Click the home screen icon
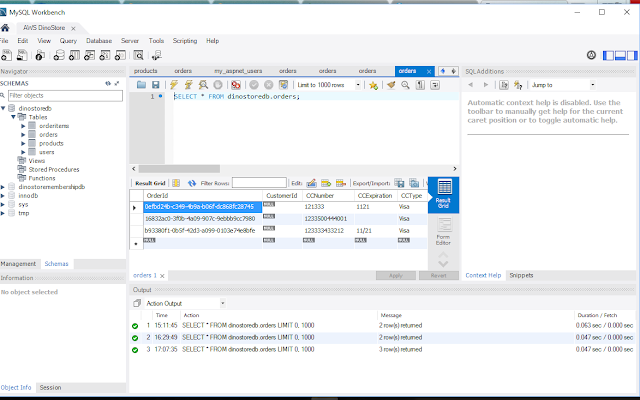This screenshot has width=640, height=400. (x=5, y=28)
